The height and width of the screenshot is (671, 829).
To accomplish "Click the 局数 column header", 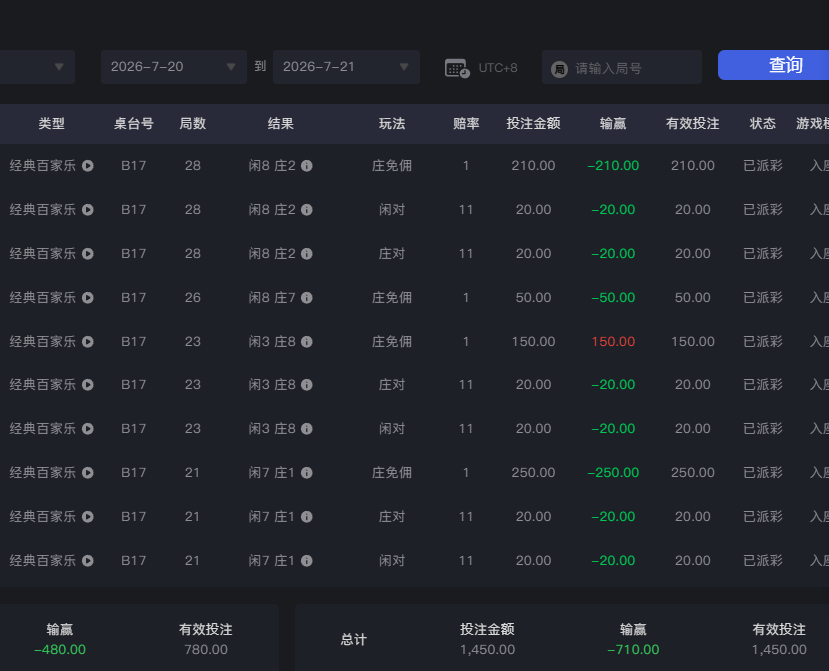I will (x=192, y=124).
